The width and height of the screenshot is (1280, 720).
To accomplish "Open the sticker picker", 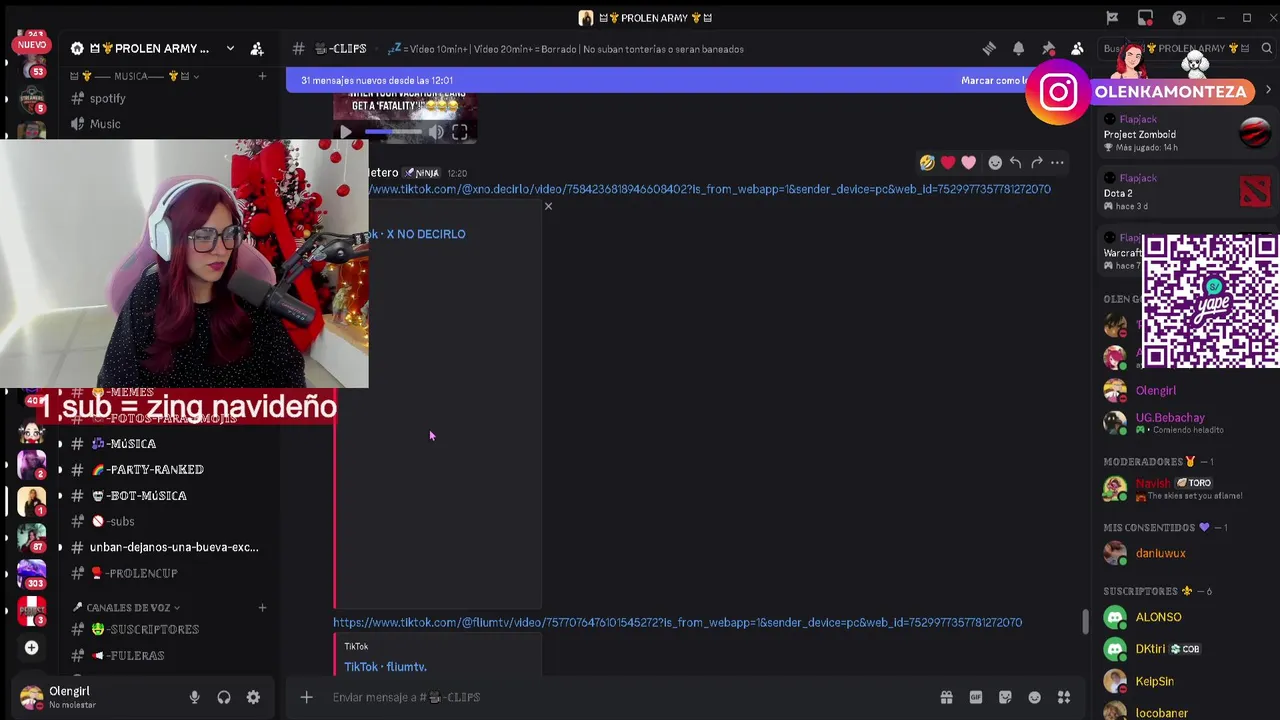I will pos(1005,697).
